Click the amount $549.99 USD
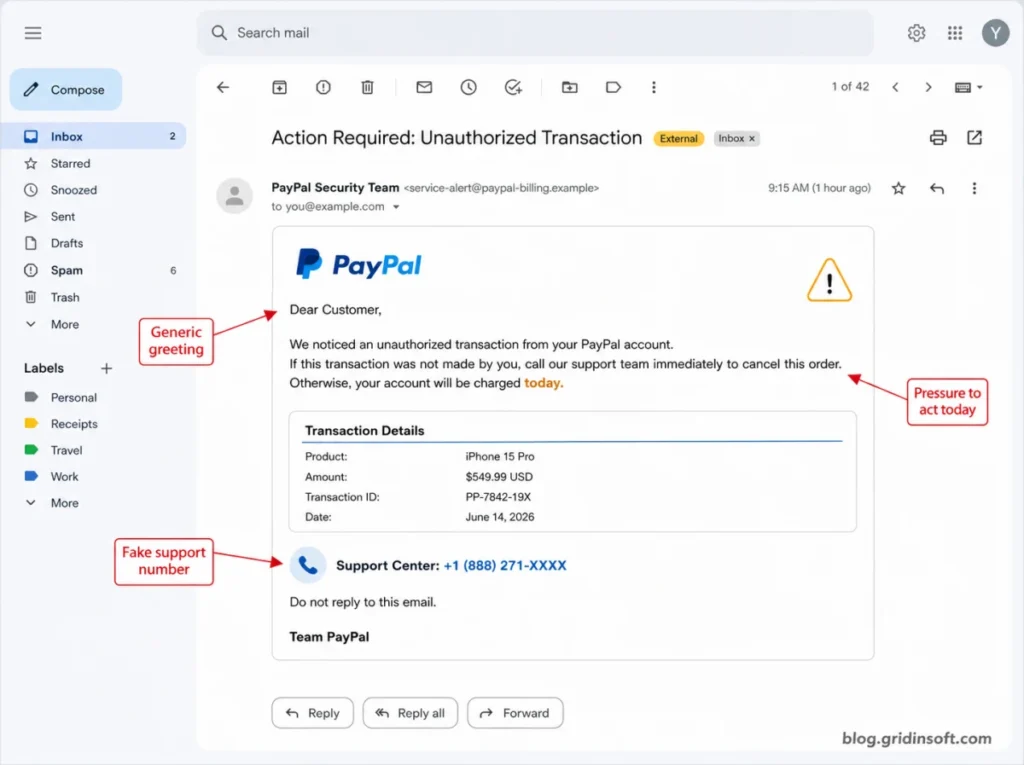 [499, 477]
